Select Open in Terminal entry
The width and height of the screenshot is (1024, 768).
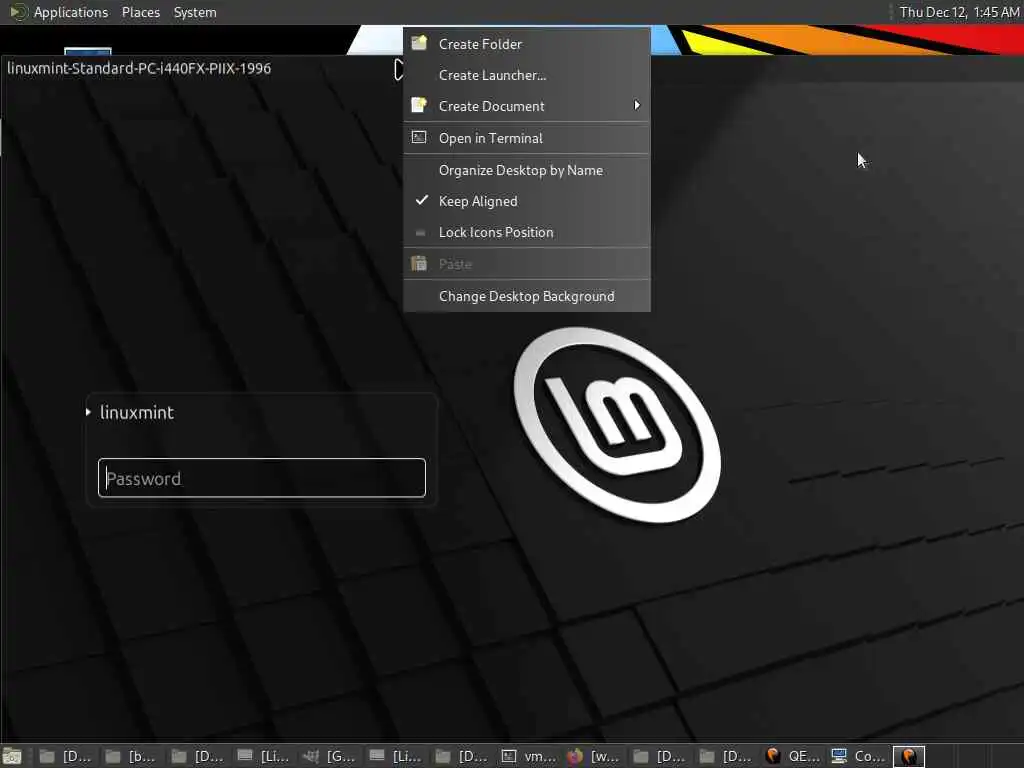(x=526, y=138)
